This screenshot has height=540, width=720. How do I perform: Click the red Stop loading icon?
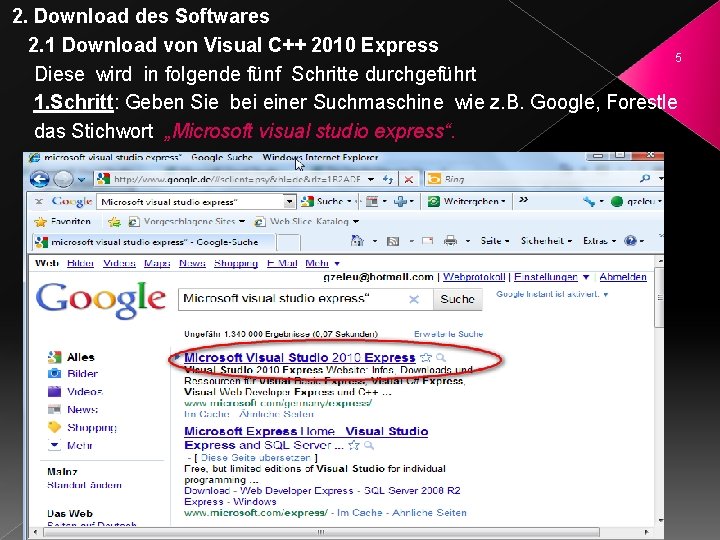pyautogui.click(x=409, y=179)
